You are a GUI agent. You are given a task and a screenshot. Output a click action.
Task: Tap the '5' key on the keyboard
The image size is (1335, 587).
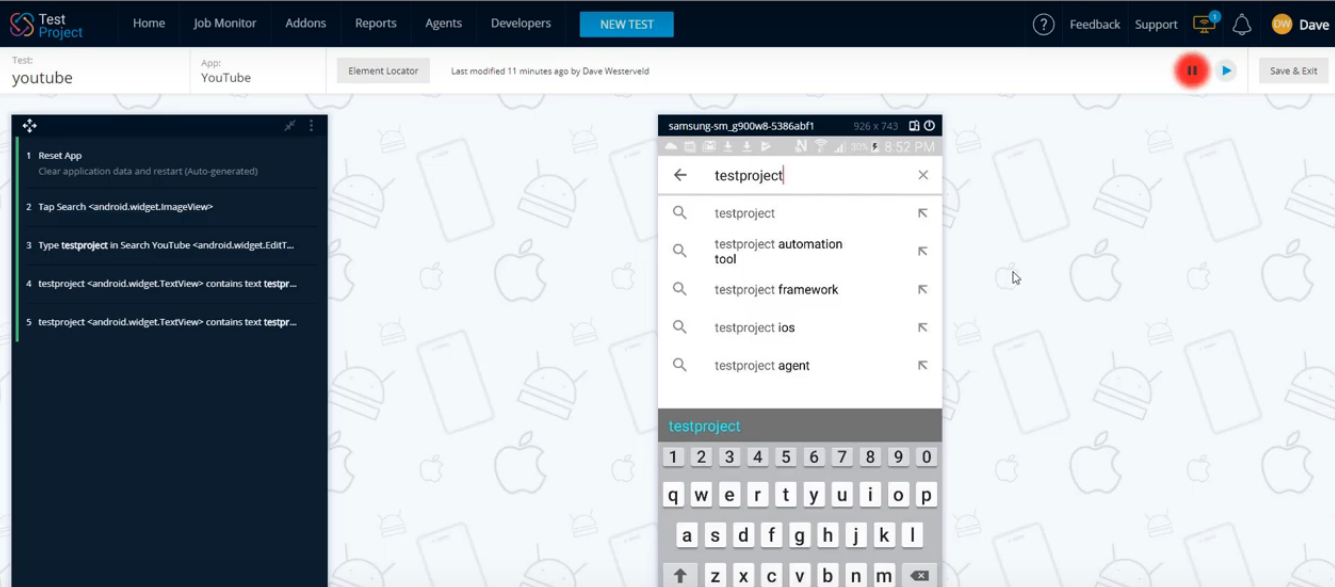786,457
